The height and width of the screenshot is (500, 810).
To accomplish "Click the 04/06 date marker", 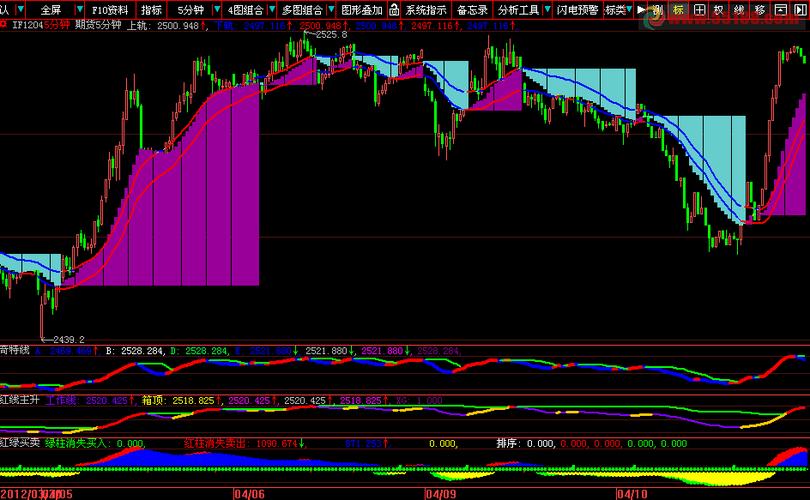I will click(x=250, y=494).
